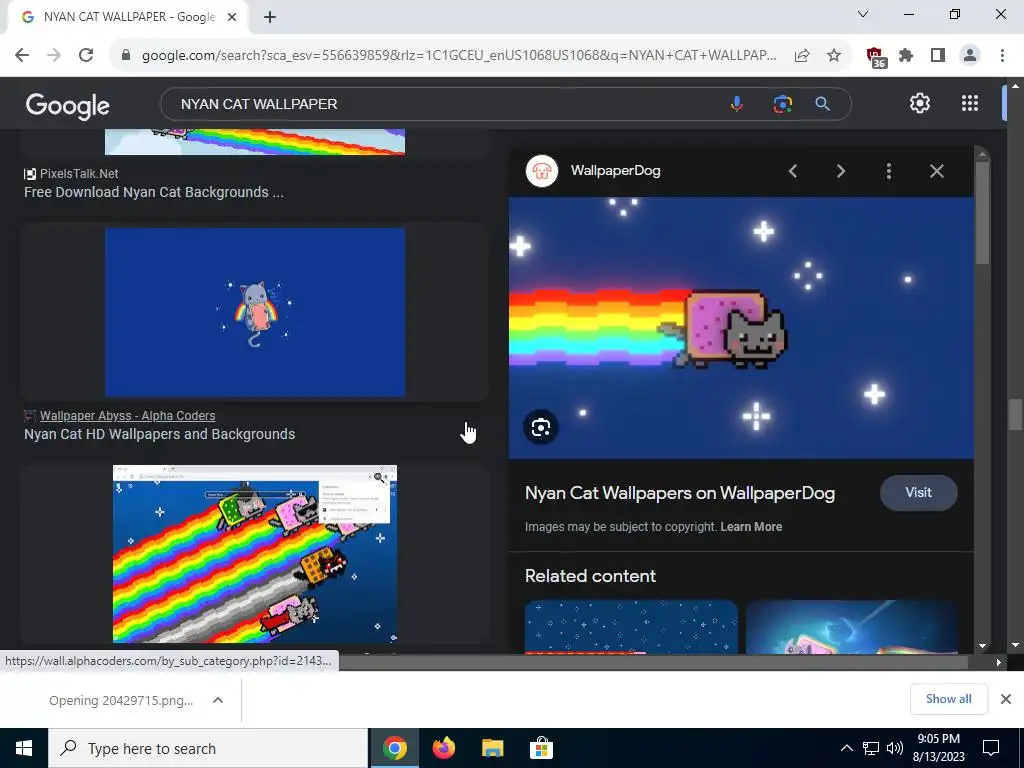Select the NYAN CAT WALLPAPER browser tab

pyautogui.click(x=129, y=17)
